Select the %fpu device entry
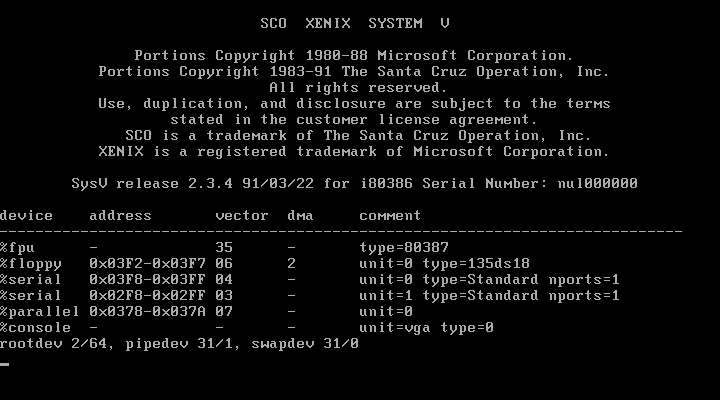The width and height of the screenshot is (720, 400). point(17,248)
